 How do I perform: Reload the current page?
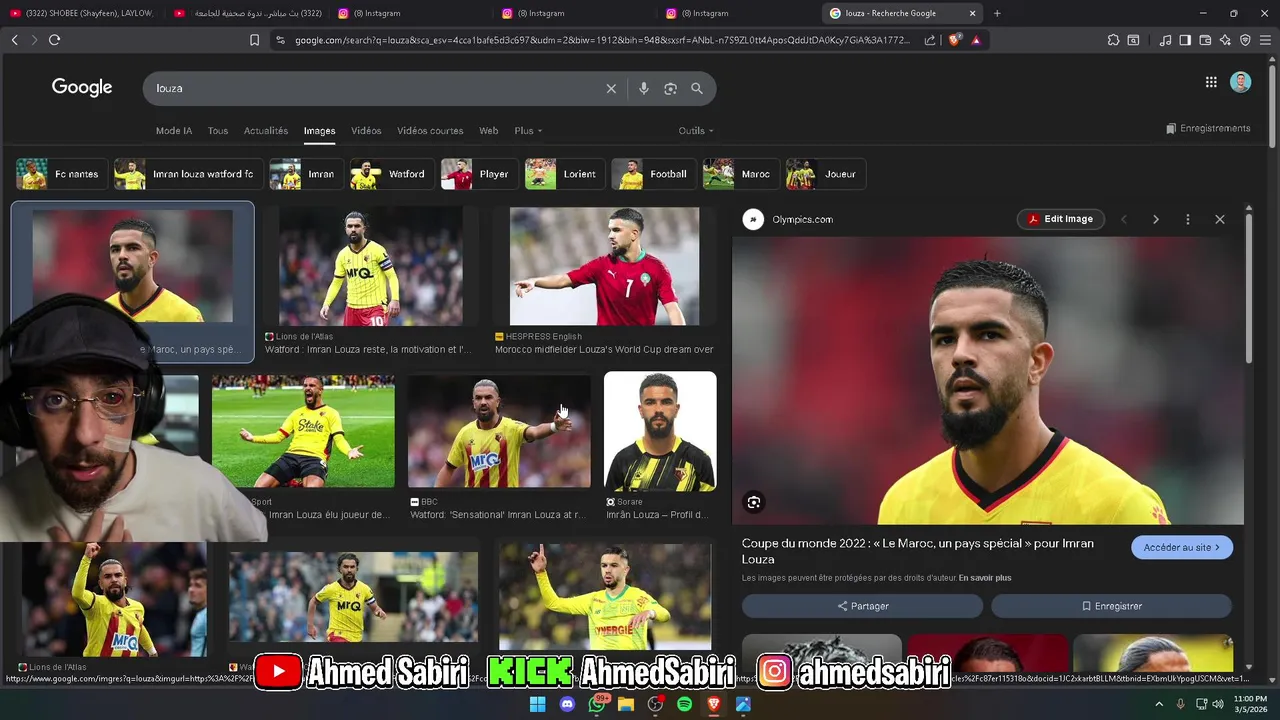54,40
